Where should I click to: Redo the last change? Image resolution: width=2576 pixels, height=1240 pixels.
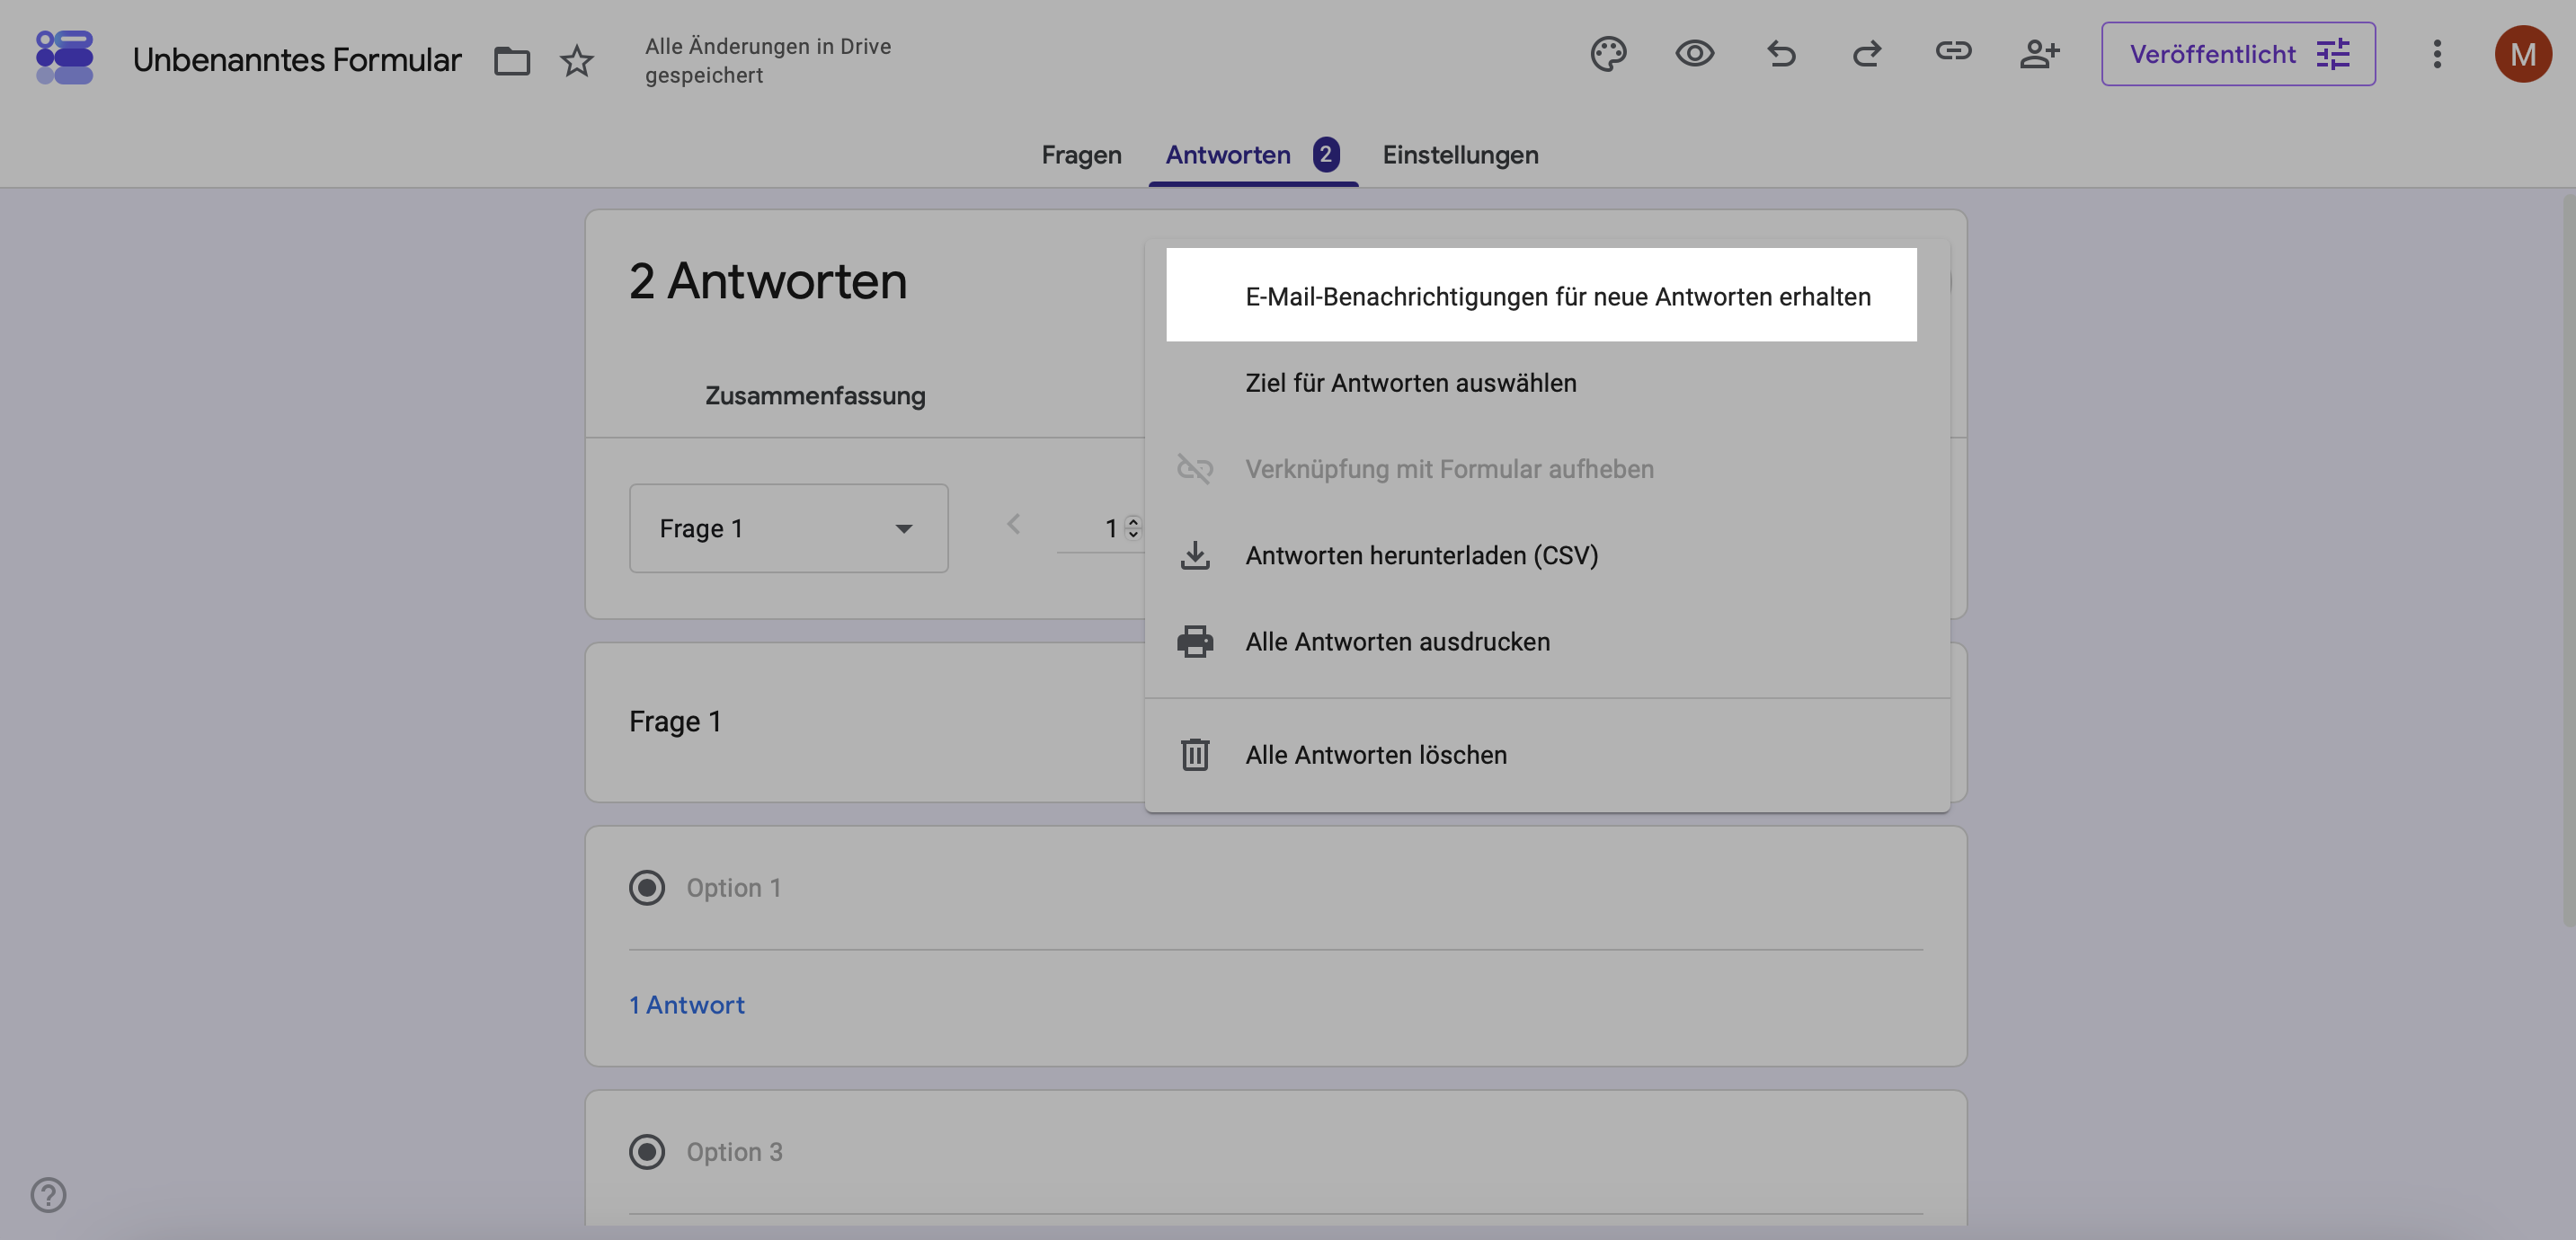click(x=1866, y=54)
